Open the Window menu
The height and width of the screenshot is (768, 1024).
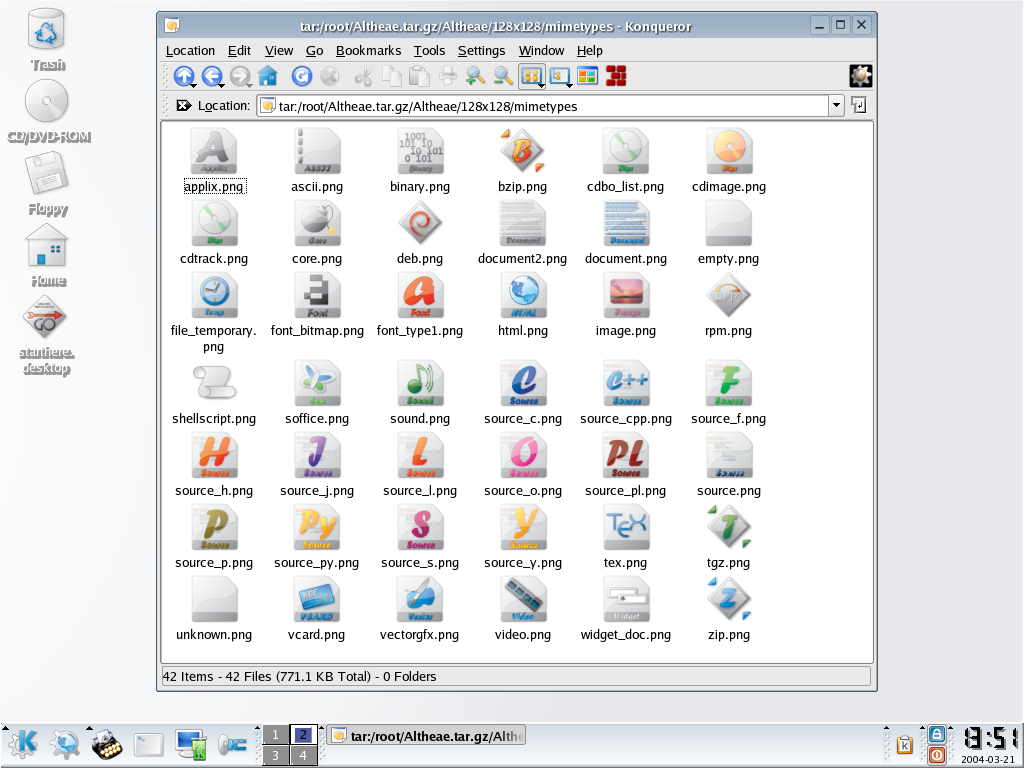(541, 51)
